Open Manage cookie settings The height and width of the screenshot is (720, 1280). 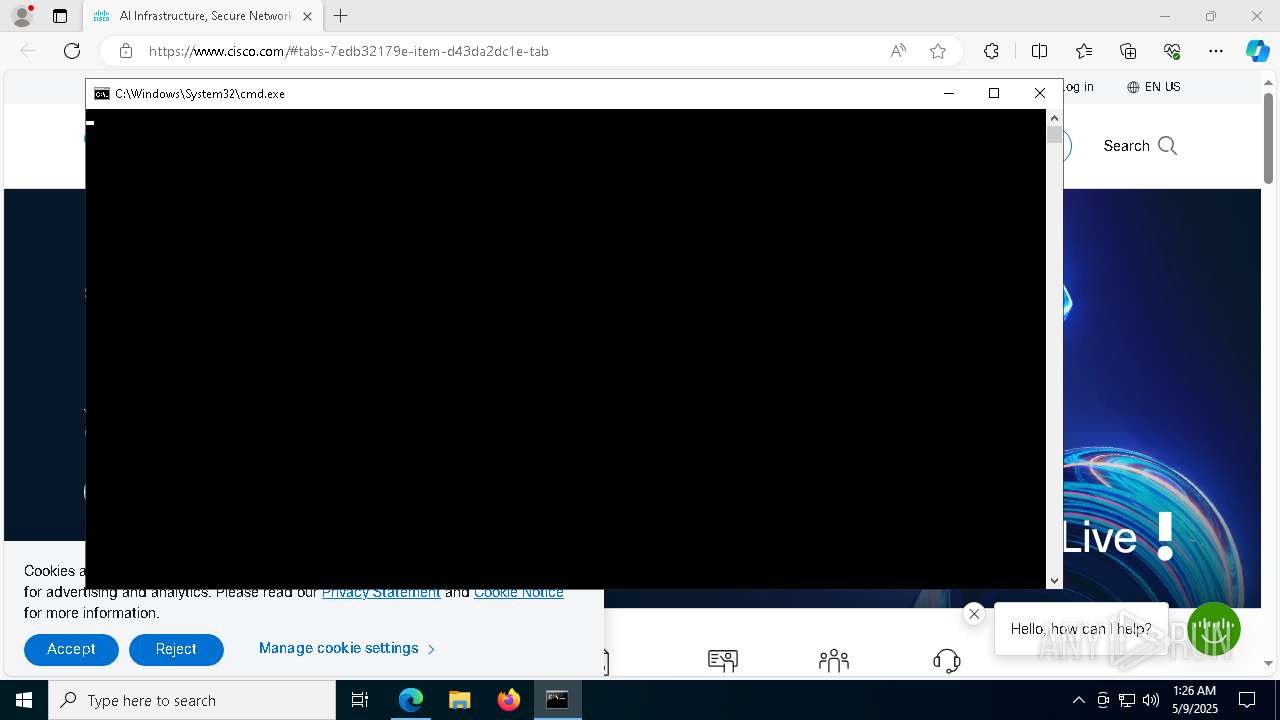(347, 648)
